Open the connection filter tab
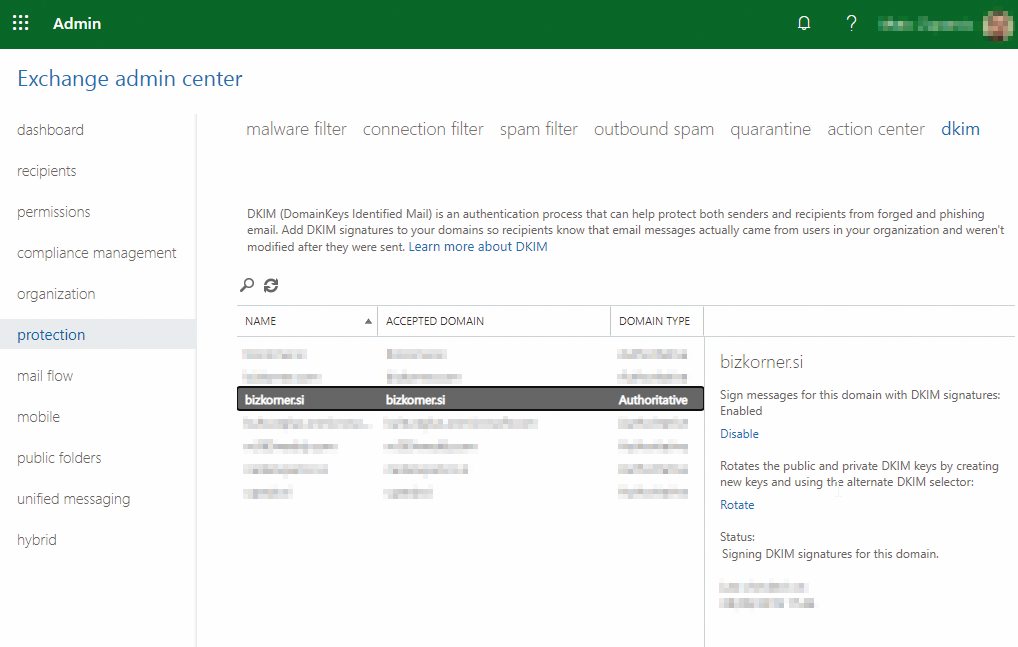 point(423,129)
